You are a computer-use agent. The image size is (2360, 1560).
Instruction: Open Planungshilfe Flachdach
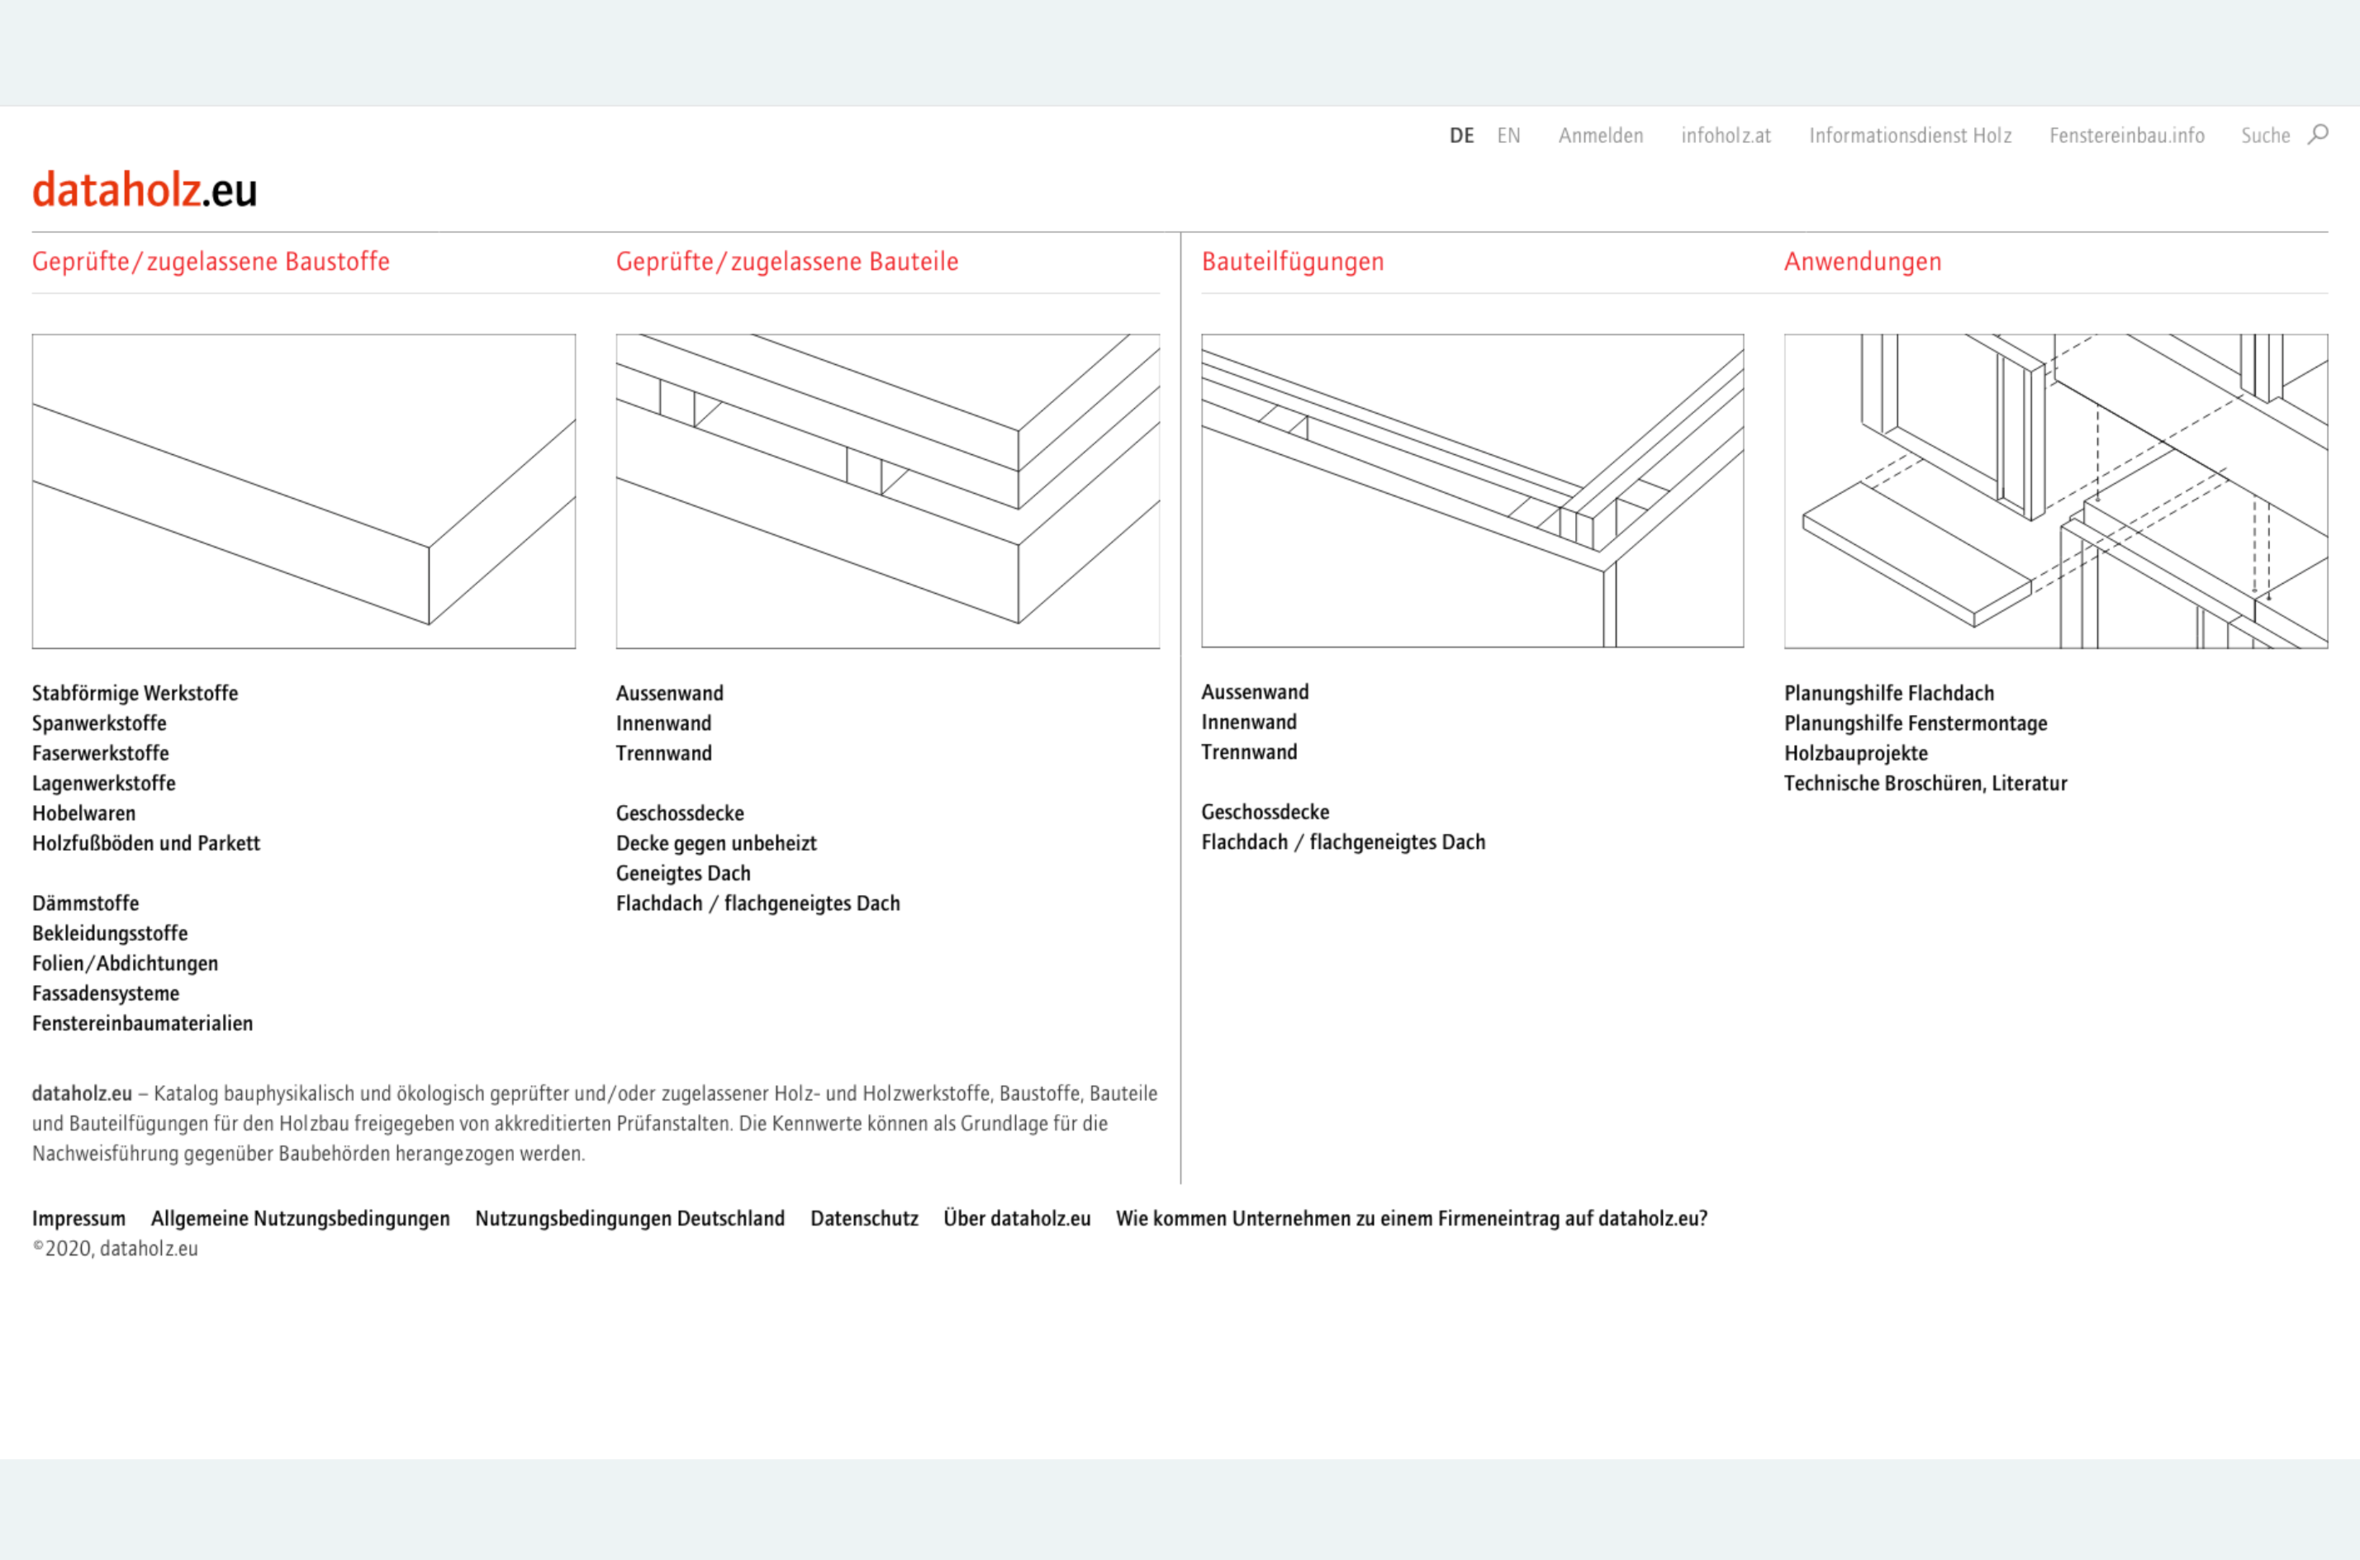(x=1889, y=693)
